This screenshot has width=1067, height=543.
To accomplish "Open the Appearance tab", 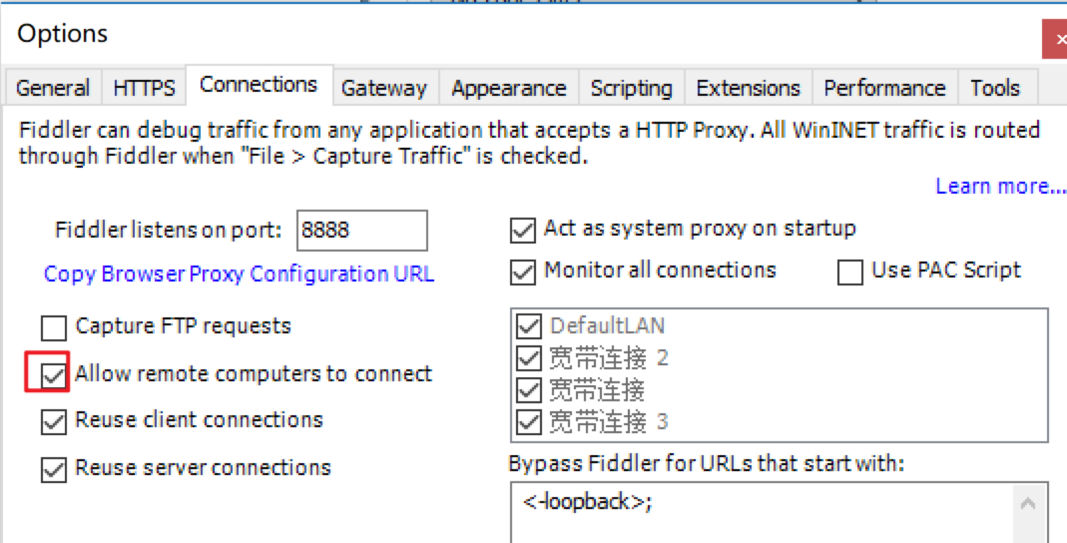I will point(508,88).
